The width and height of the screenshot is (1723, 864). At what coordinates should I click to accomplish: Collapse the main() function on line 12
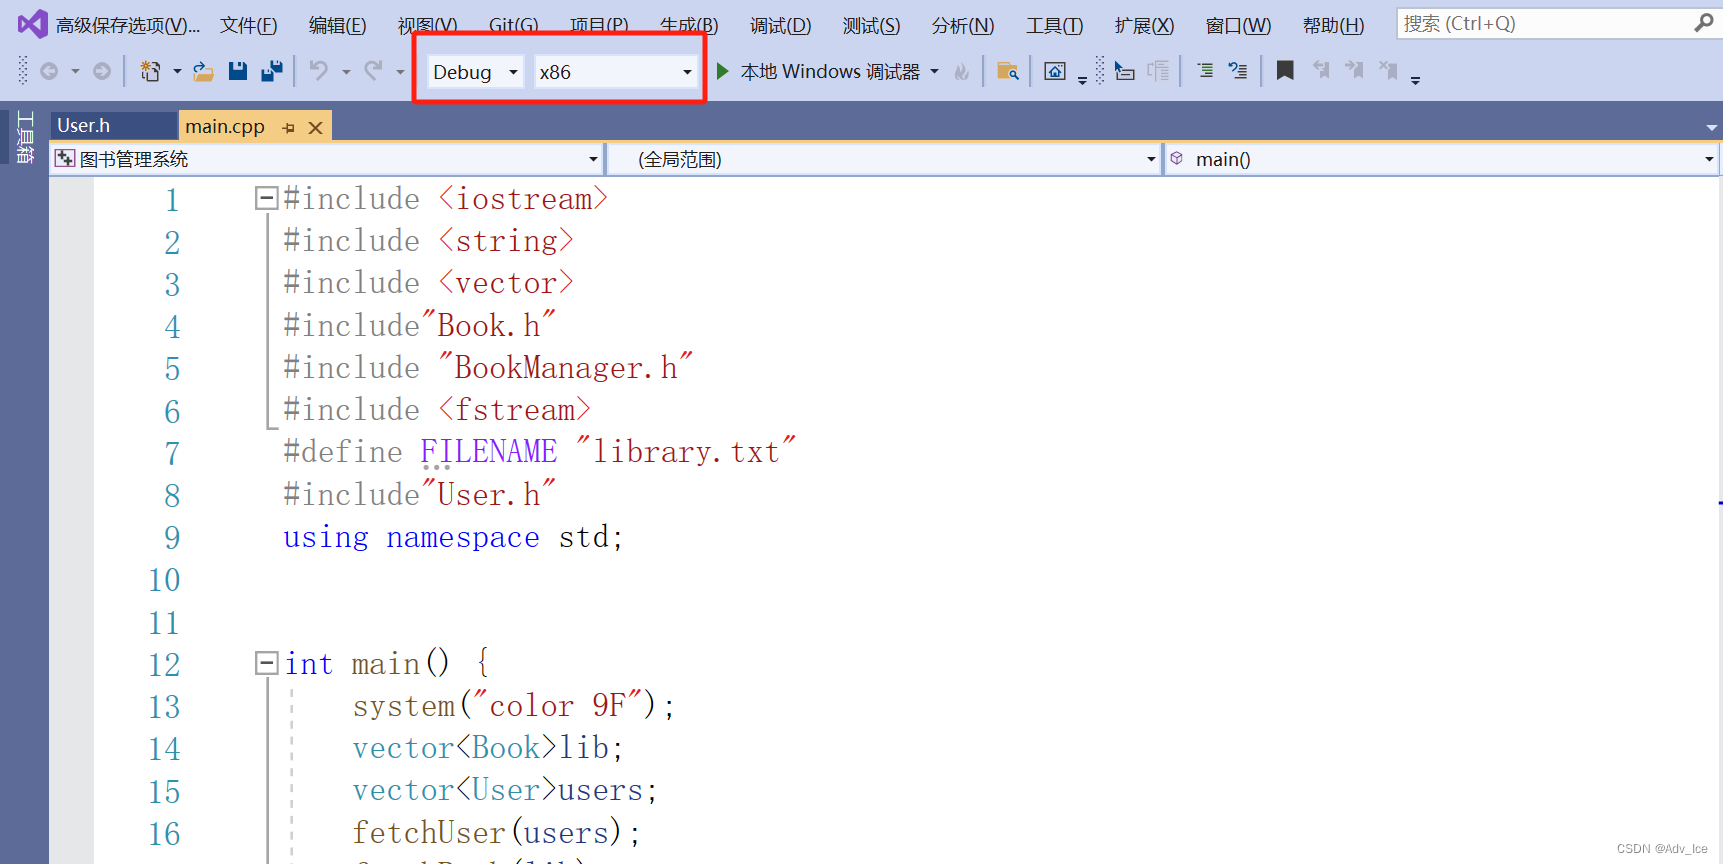[265, 662]
